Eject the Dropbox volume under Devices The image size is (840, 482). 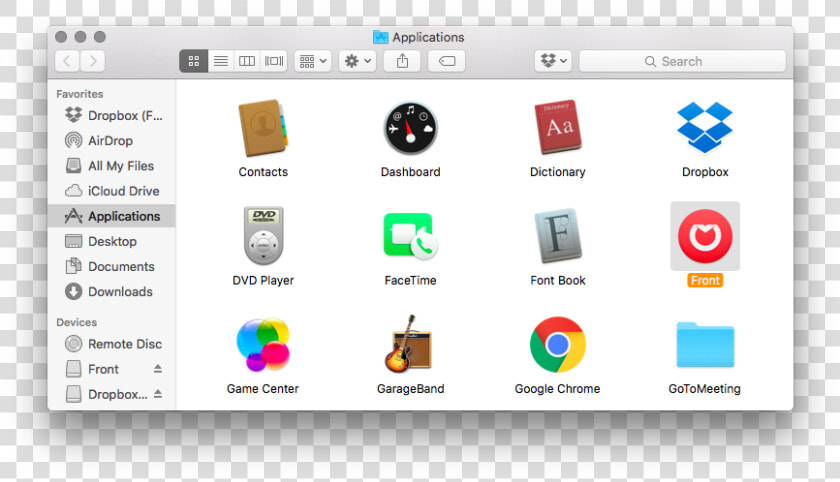click(x=158, y=394)
